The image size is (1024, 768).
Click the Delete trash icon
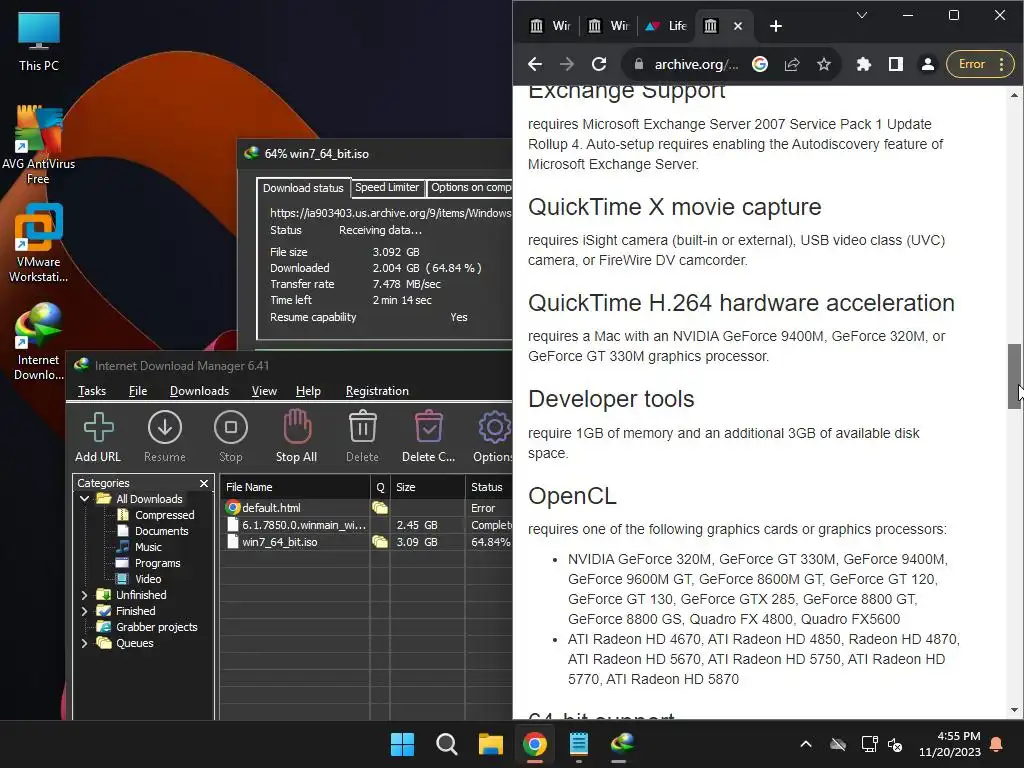coord(362,427)
